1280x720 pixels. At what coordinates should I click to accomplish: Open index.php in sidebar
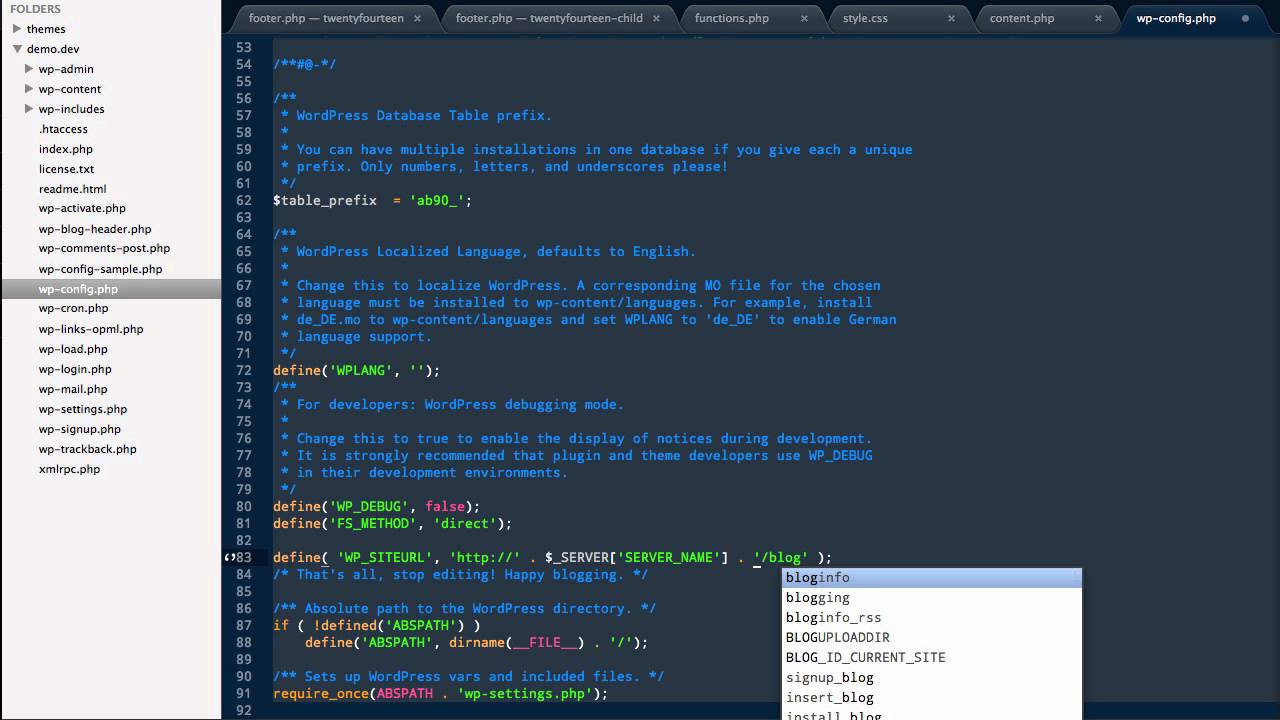point(66,149)
